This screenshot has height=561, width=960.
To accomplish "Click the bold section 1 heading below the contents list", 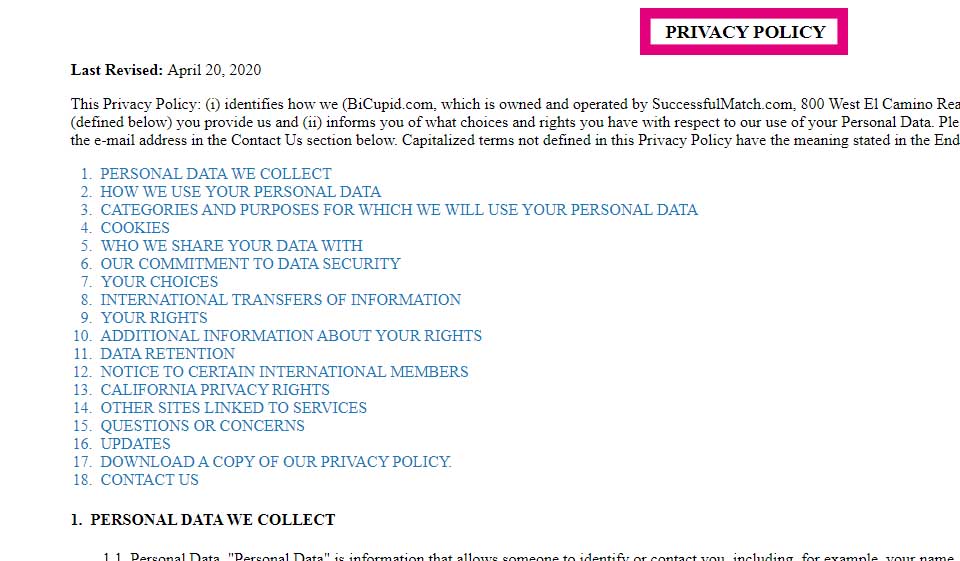I will coord(212,520).
